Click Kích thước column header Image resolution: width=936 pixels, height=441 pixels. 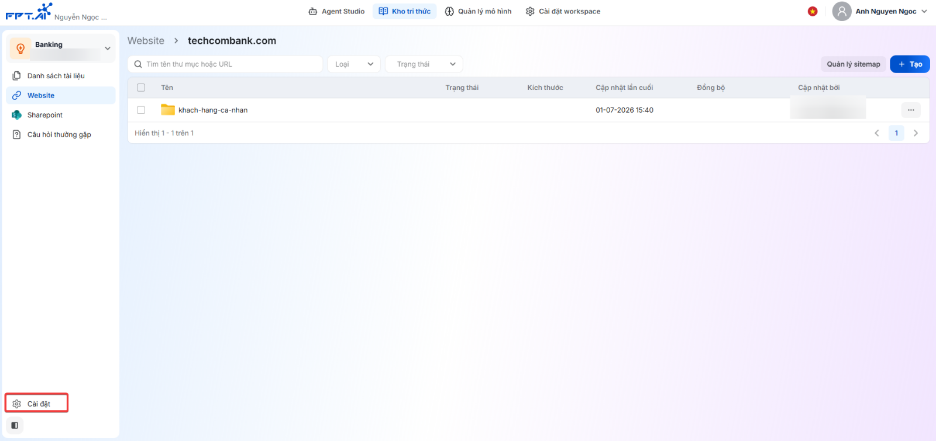coord(546,88)
